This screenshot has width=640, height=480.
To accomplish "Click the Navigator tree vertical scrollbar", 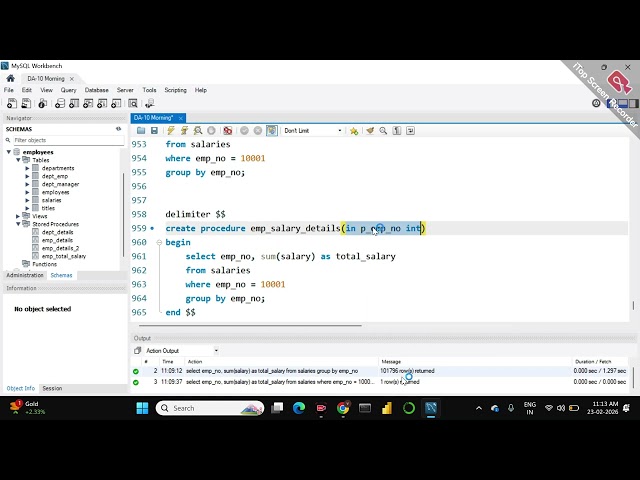I will click(123, 215).
